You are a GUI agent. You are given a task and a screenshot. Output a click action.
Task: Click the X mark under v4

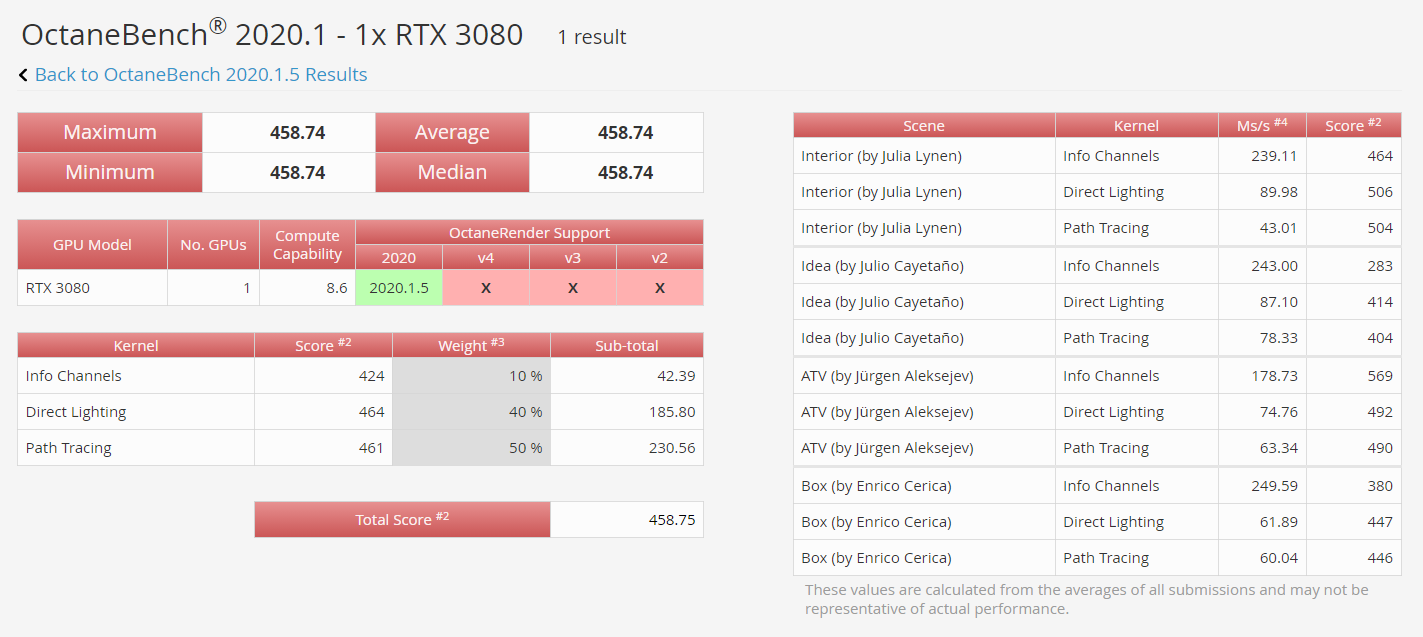coord(486,288)
